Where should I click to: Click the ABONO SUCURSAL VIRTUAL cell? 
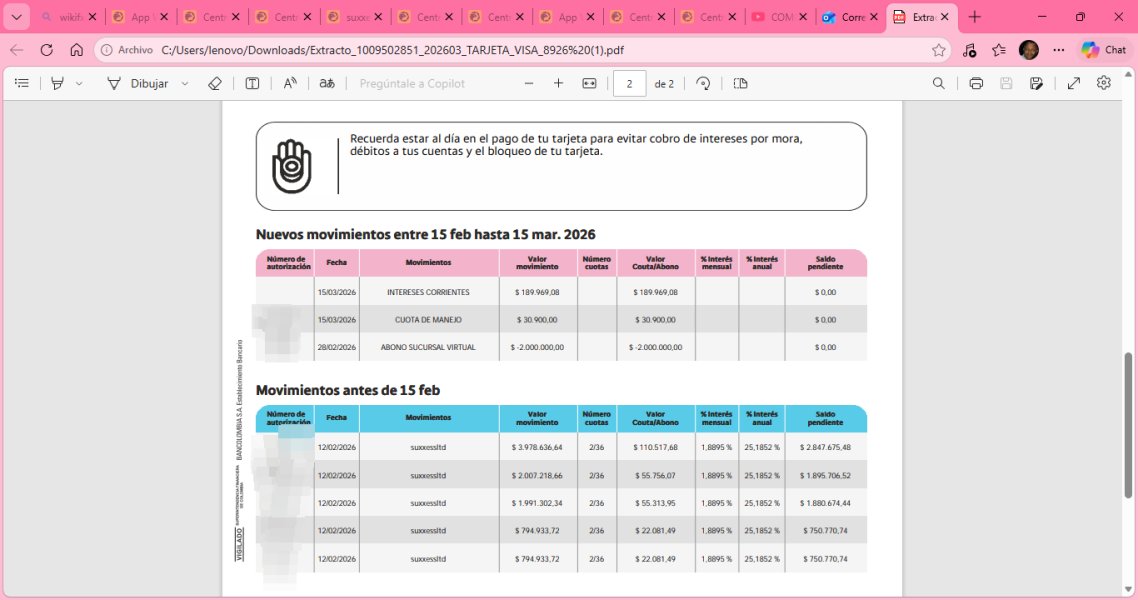pyautogui.click(x=428, y=348)
